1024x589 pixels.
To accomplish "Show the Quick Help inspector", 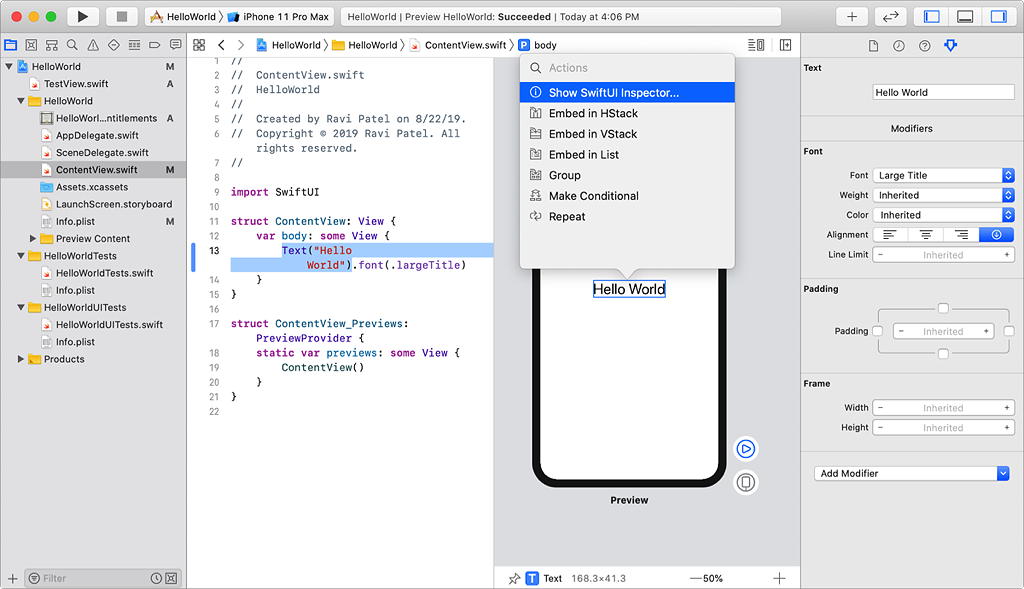I will [925, 46].
